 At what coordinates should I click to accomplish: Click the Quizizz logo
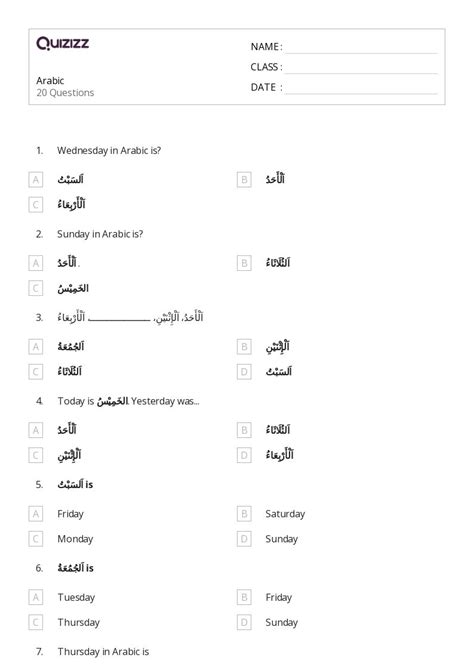tap(62, 43)
